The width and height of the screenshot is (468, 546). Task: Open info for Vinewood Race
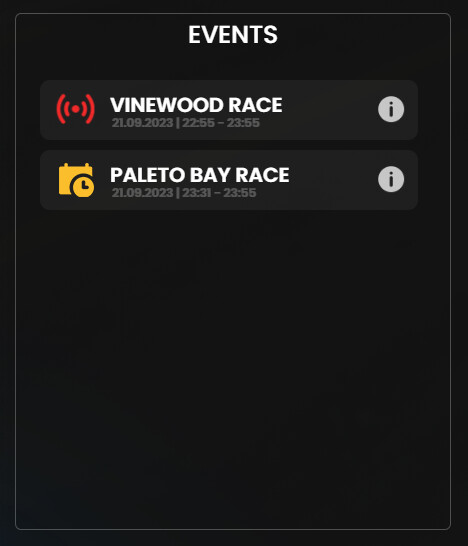[x=391, y=109]
